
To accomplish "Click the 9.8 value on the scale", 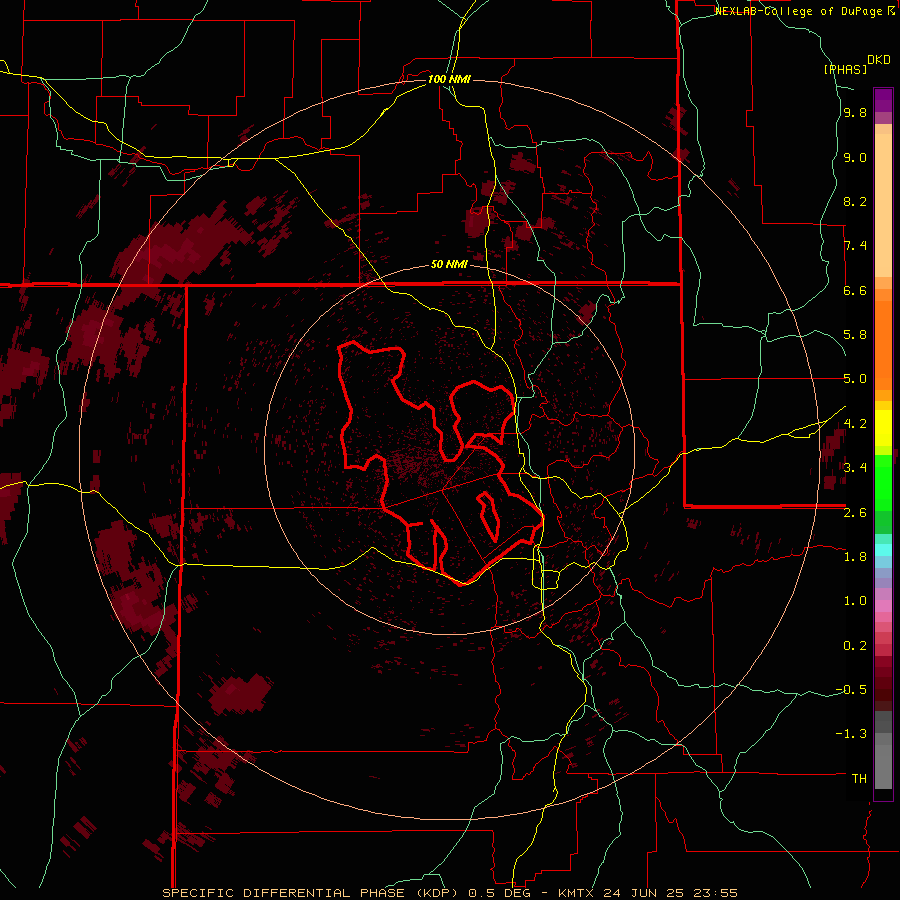I will [855, 112].
